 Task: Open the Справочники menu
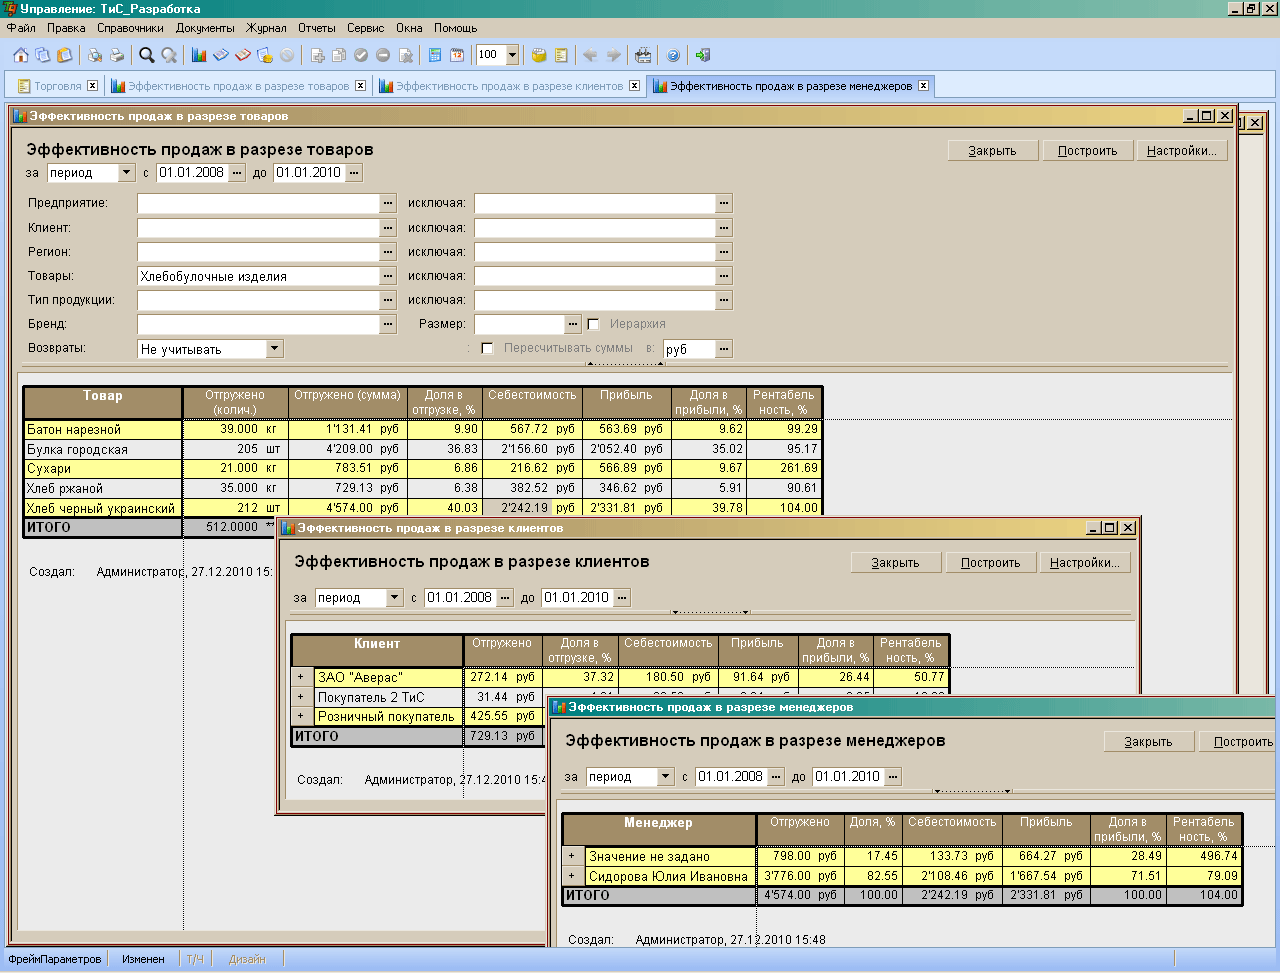[x=130, y=28]
